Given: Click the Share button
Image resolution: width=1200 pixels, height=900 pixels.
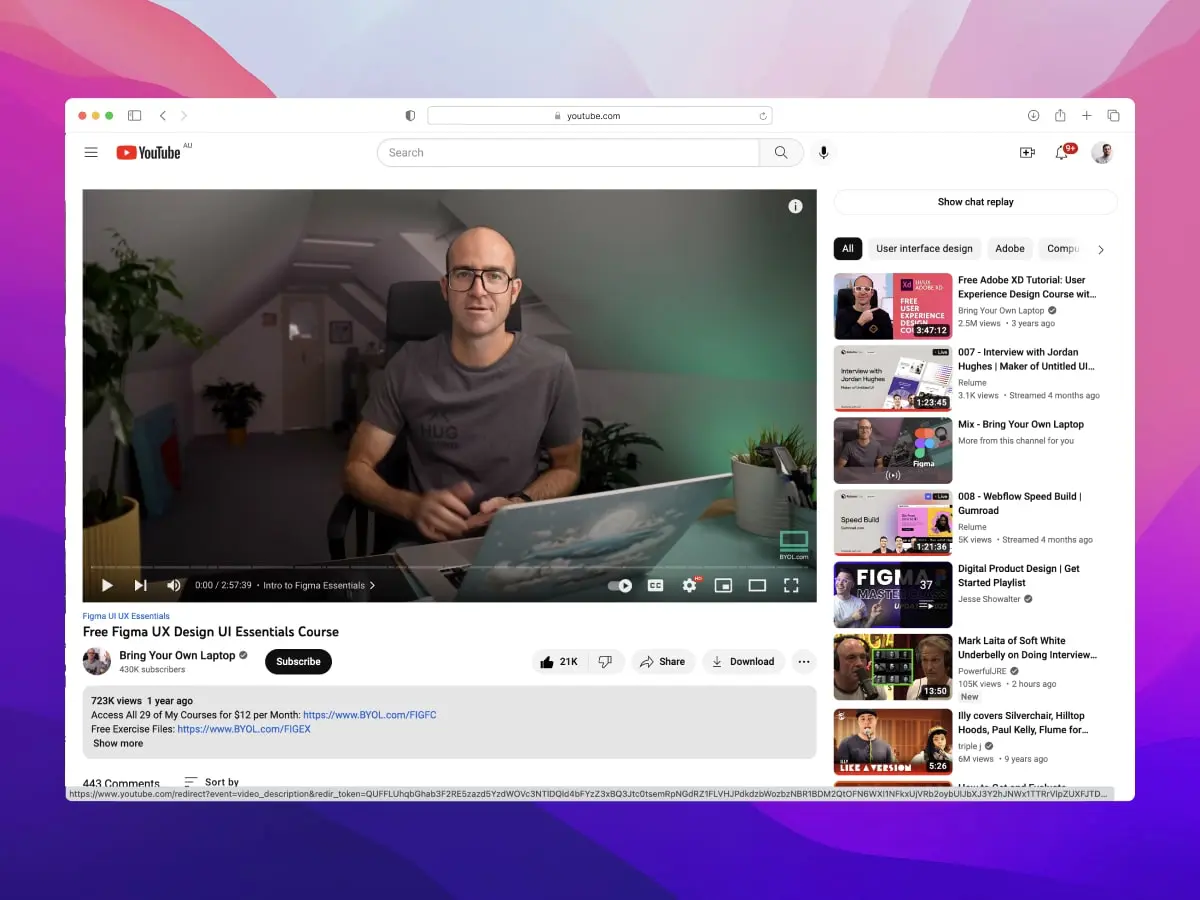Looking at the screenshot, I should pyautogui.click(x=663, y=662).
